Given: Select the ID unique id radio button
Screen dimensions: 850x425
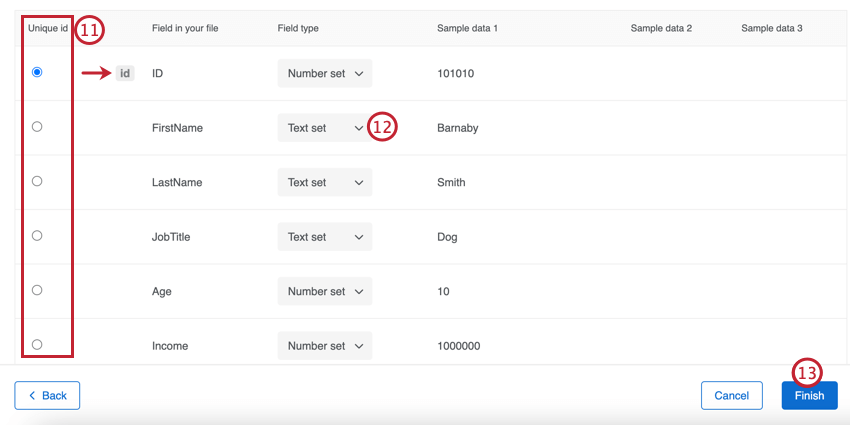Looking at the screenshot, I should click(37, 73).
